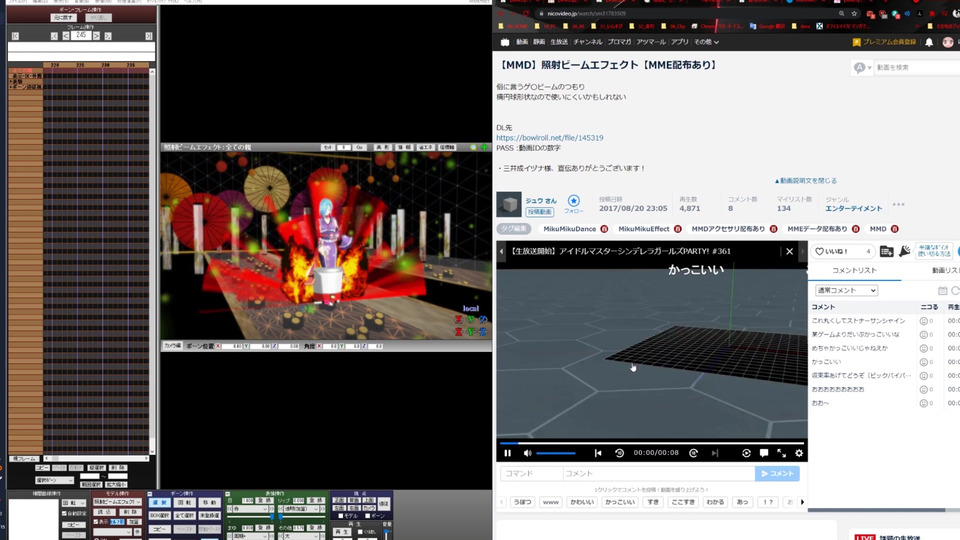Select 通常コメント comment type dropdown
The width and height of the screenshot is (960, 540).
[x=846, y=290]
